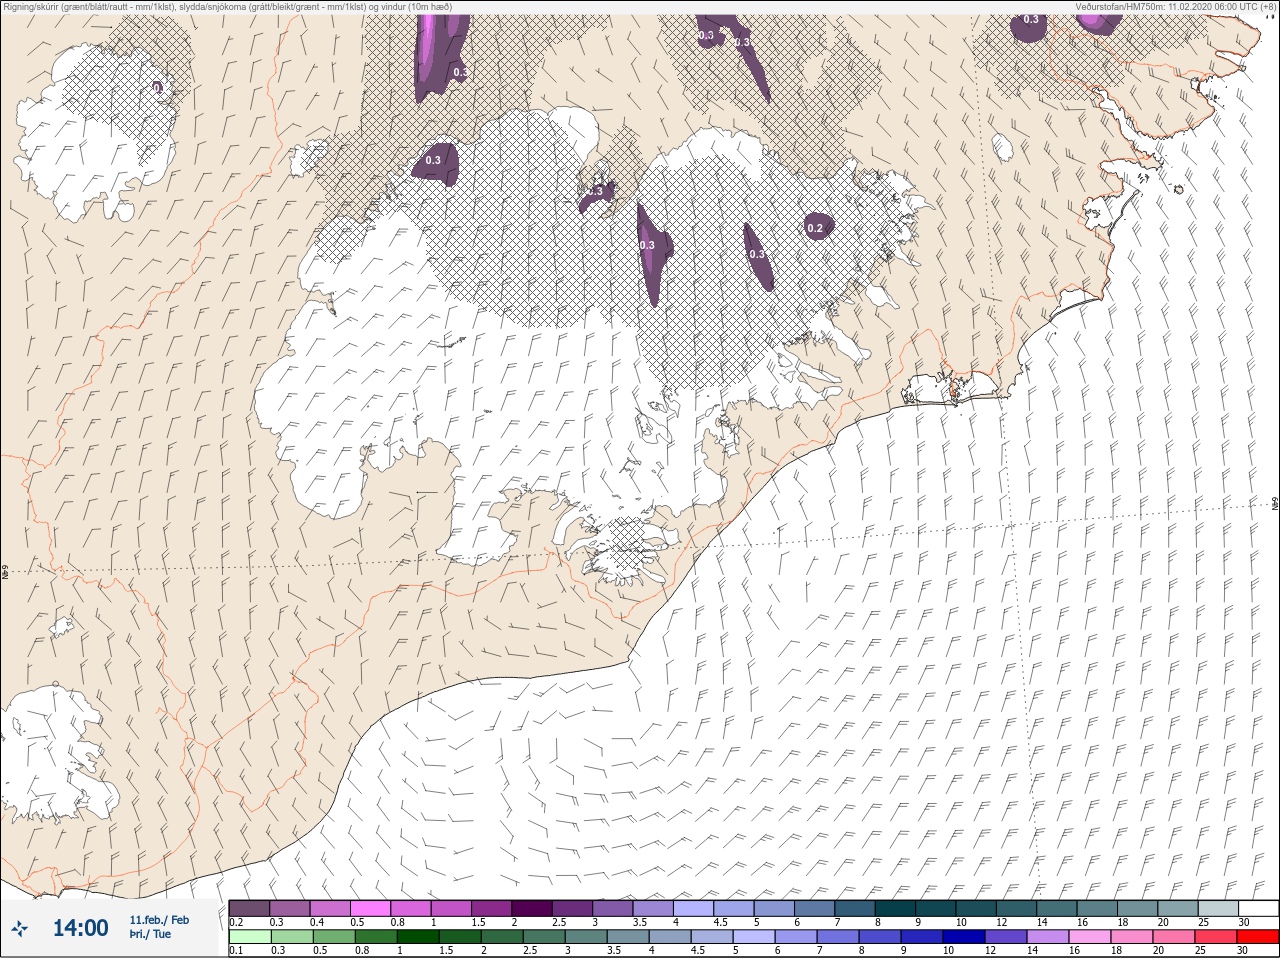Click the 0.2 precipitation label on the map

[815, 228]
